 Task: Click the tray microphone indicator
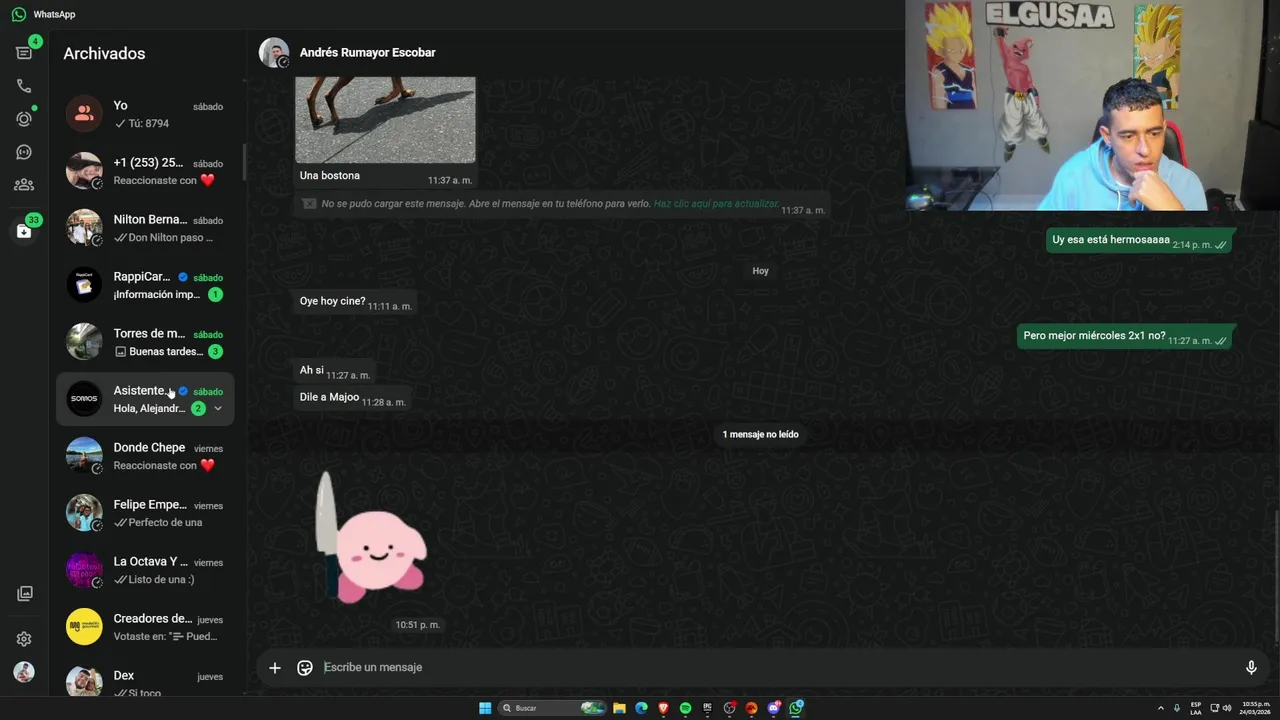click(1177, 708)
